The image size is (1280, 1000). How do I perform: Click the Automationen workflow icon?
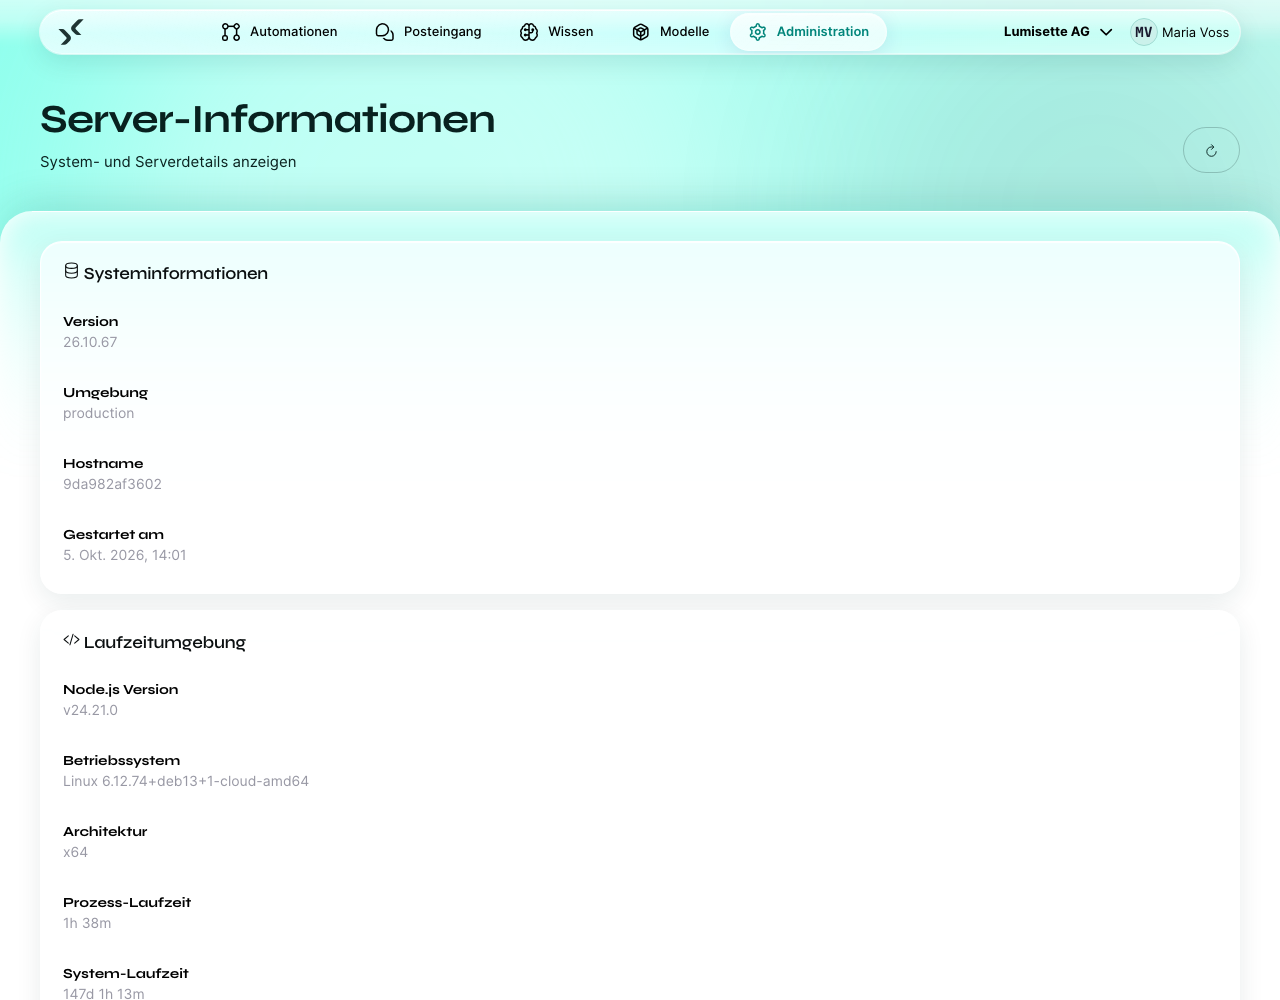231,32
